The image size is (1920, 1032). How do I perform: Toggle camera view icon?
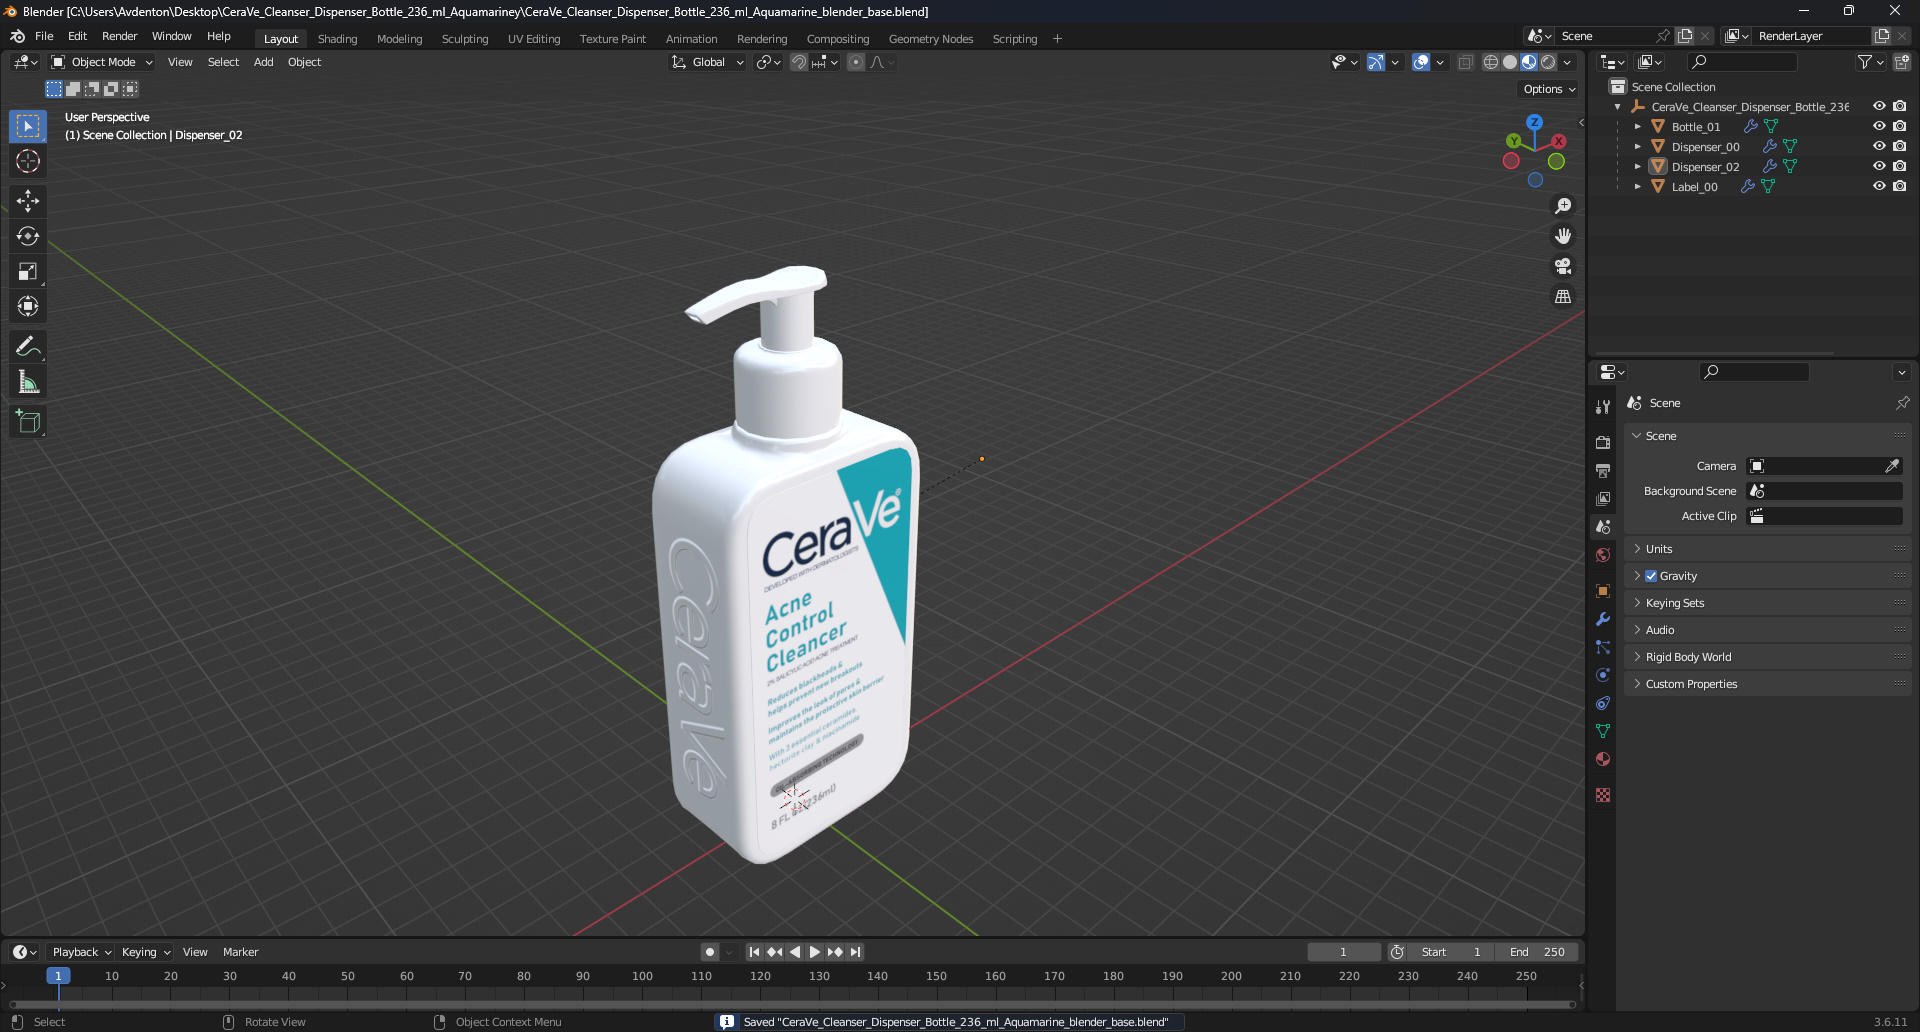(x=1563, y=266)
